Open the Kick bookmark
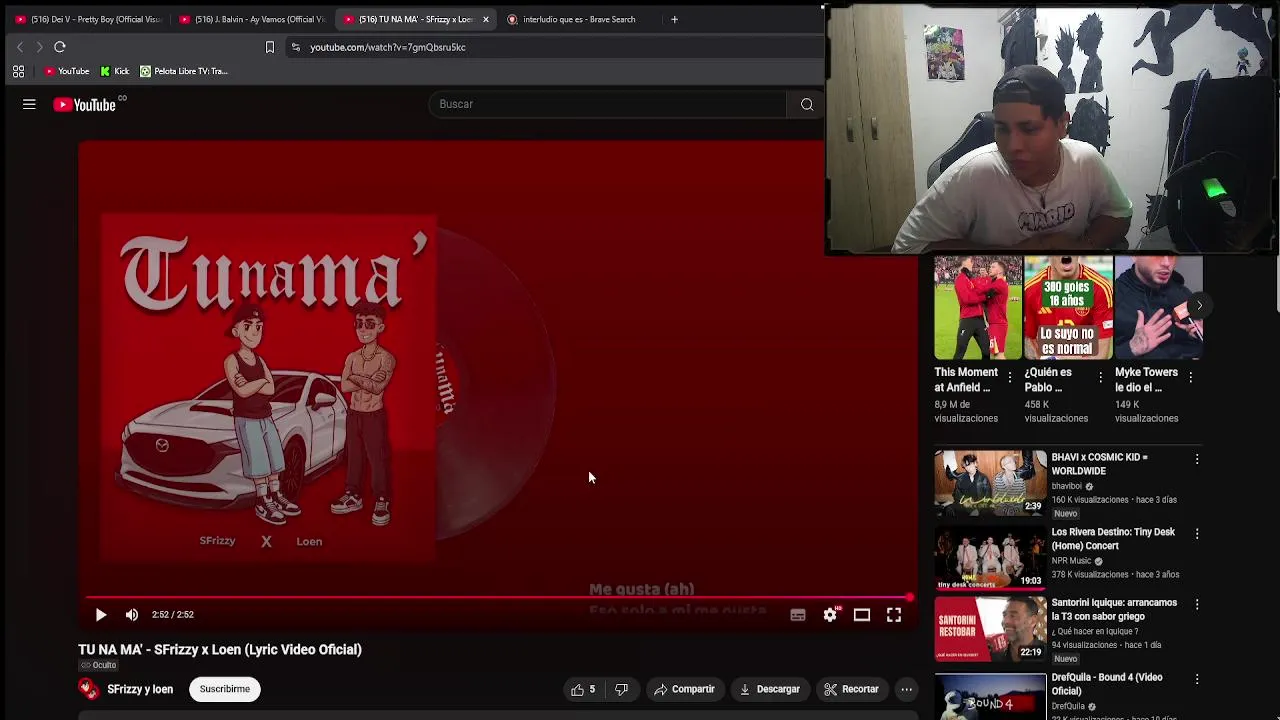The image size is (1280, 720). (115, 71)
